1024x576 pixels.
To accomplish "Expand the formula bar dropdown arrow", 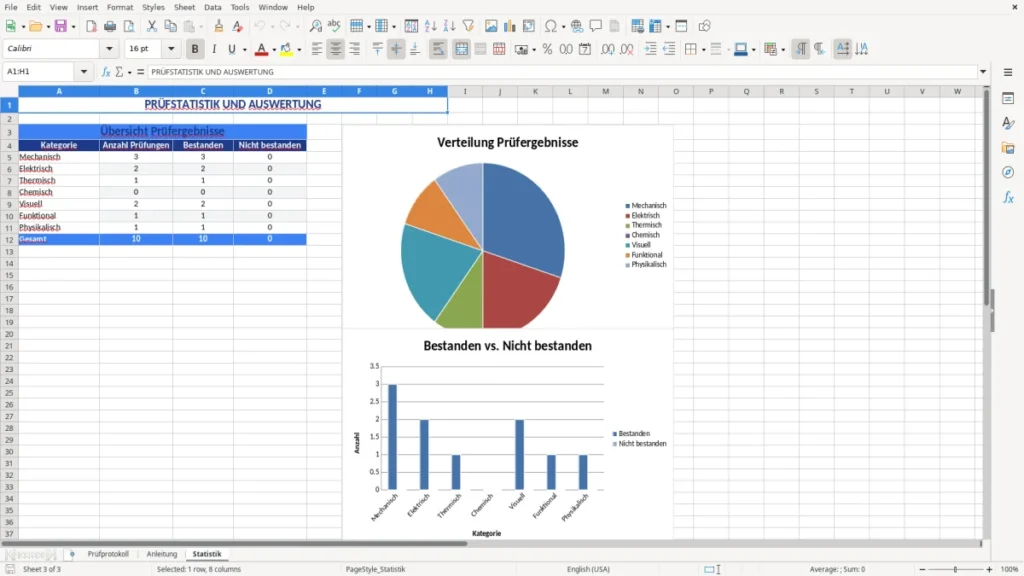I will coord(983,72).
